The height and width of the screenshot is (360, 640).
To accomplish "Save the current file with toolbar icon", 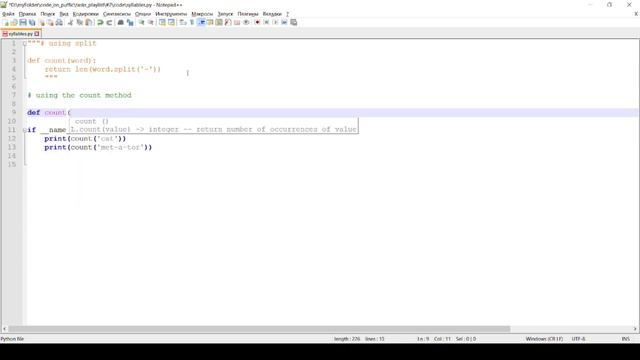I will click(23, 22).
